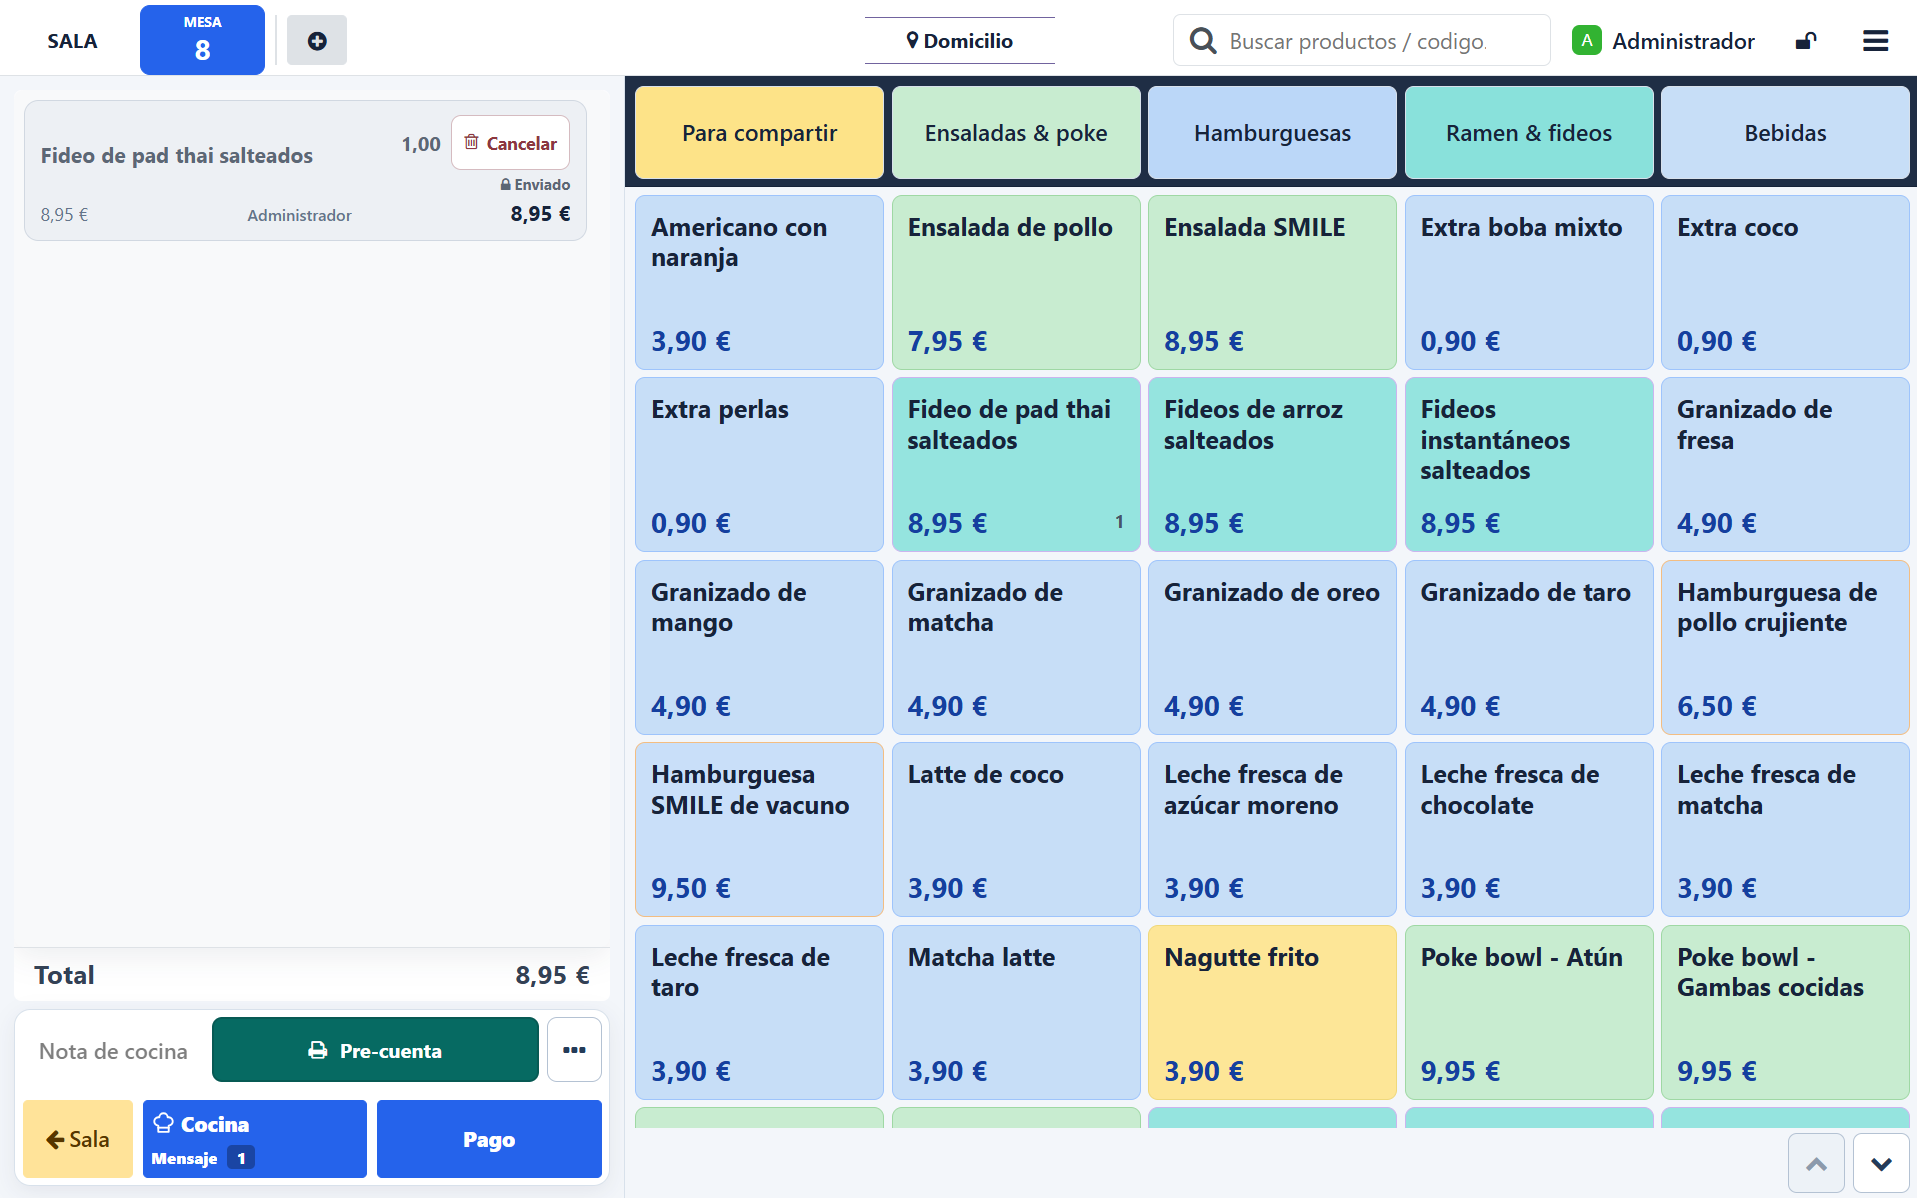
Task: Go back using the Sala button
Action: (78, 1139)
